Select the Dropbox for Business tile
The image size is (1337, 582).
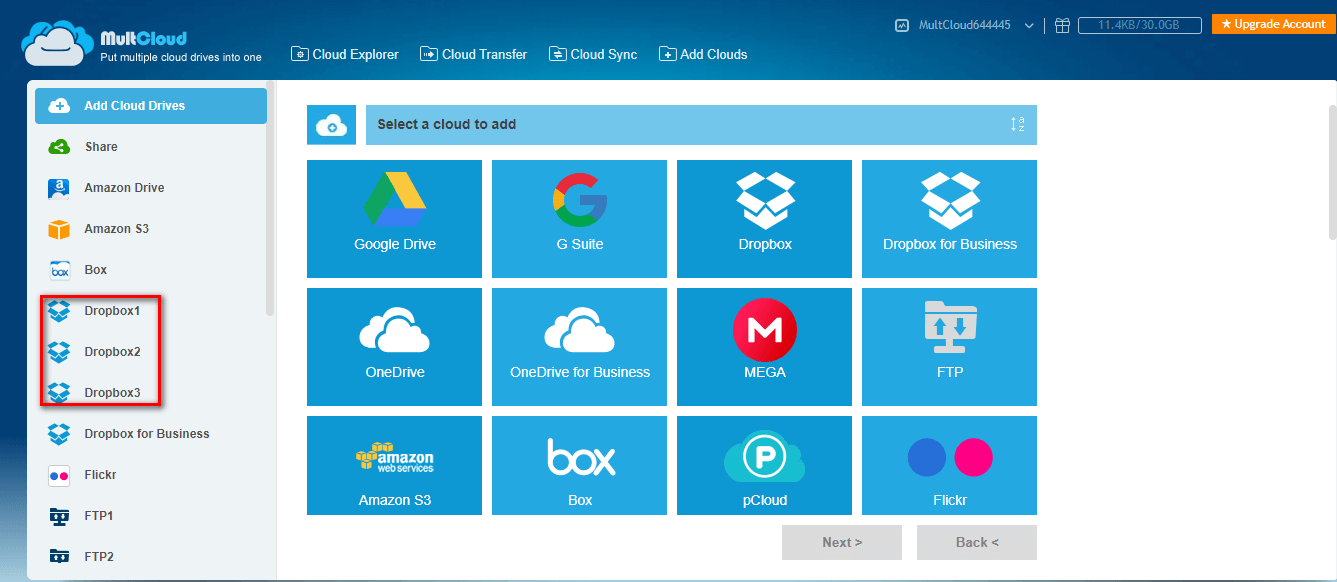(x=949, y=219)
